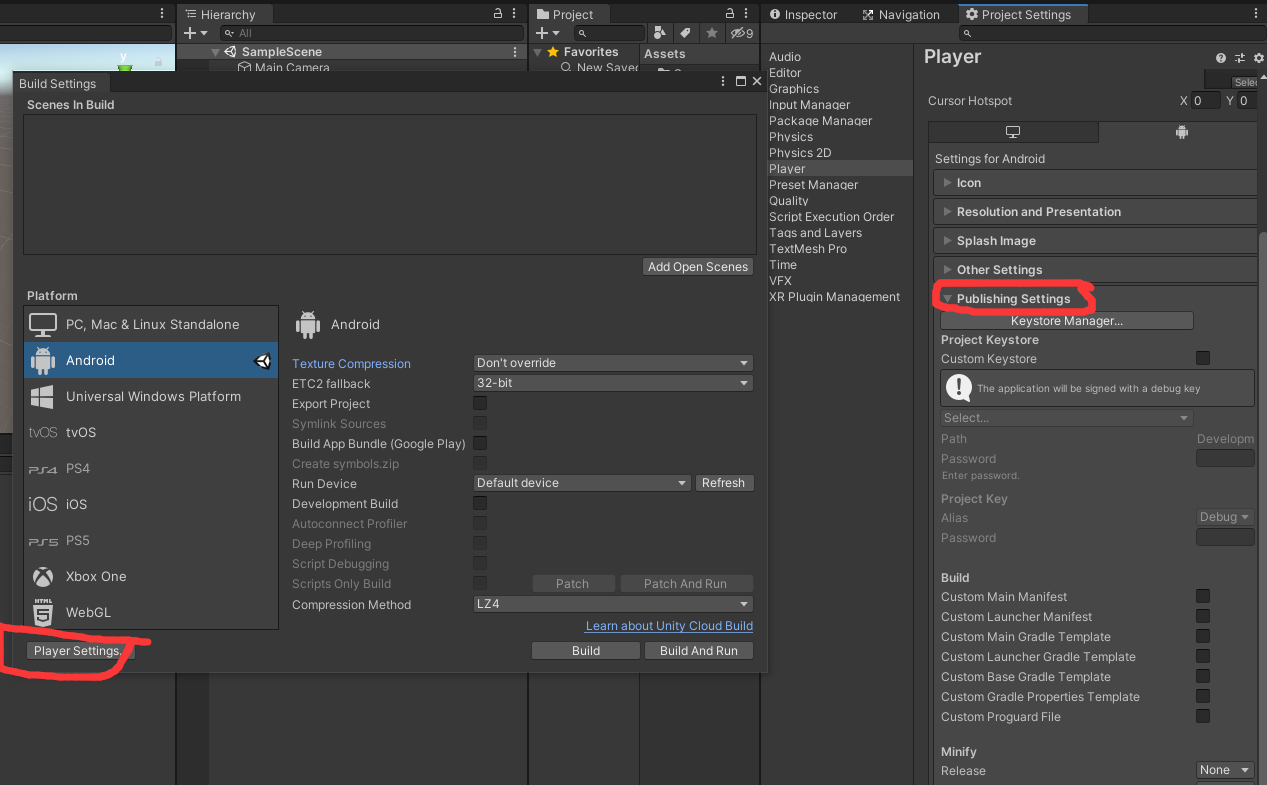Image resolution: width=1267 pixels, height=785 pixels.
Task: Select the PS5 platform
Action: click(x=151, y=541)
